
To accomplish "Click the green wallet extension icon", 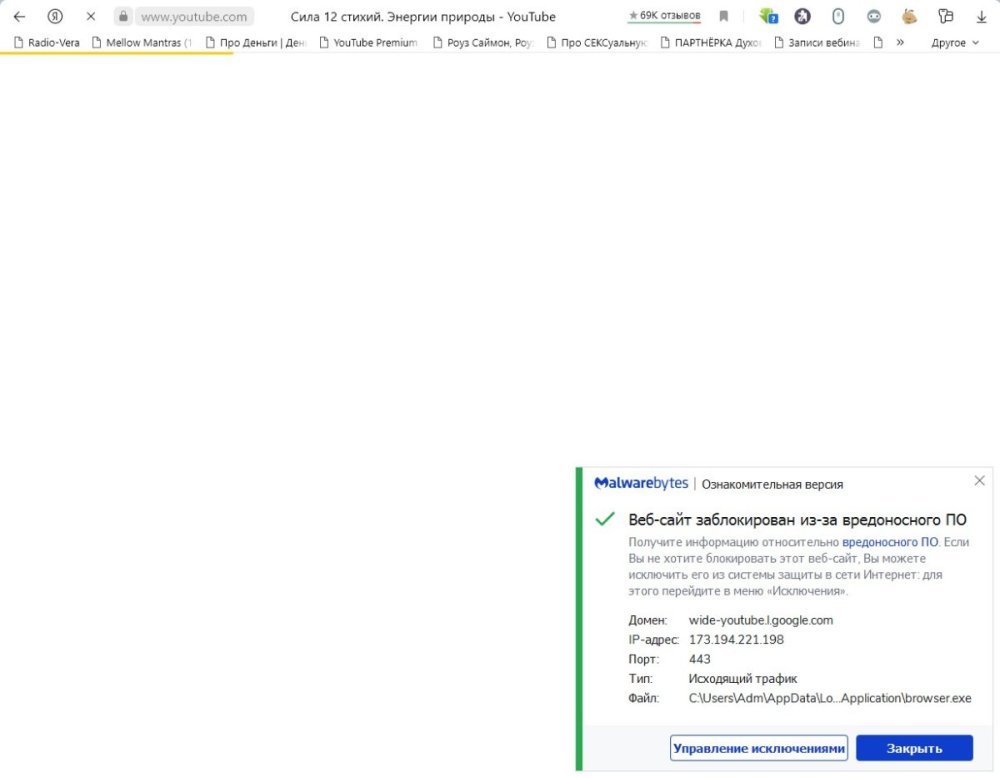I will click(x=766, y=16).
